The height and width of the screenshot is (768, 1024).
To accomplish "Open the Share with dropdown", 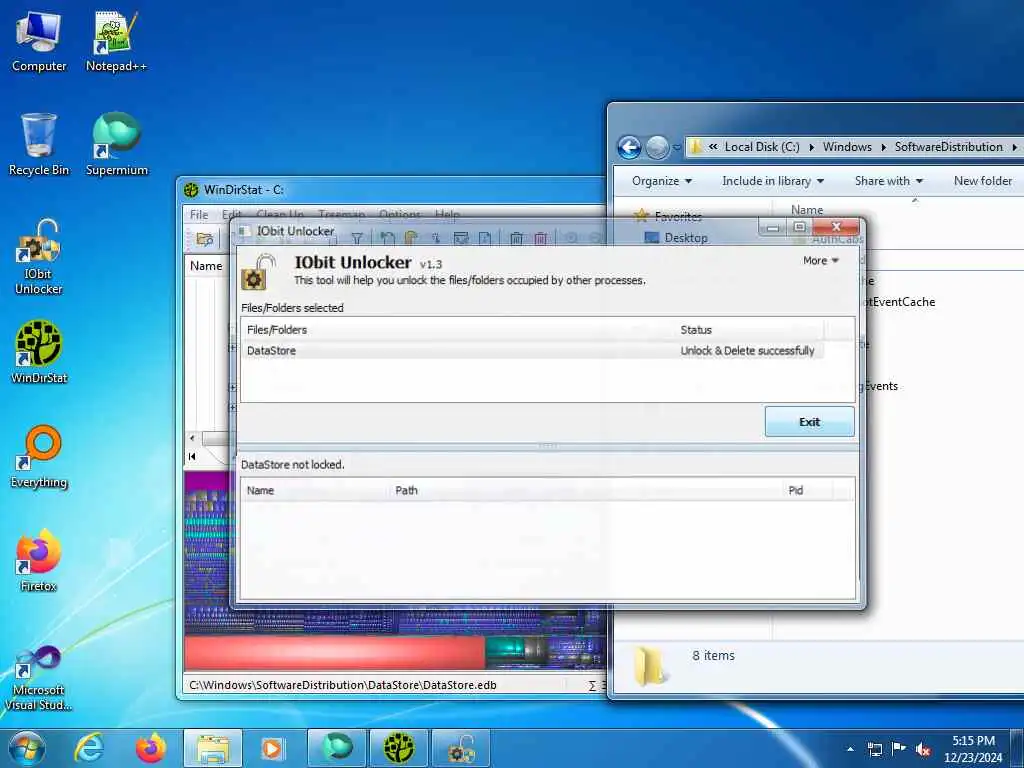I will [x=889, y=181].
